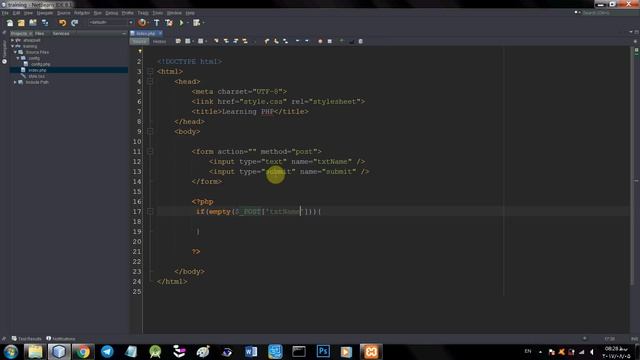Screen dimensions: 640x360
Task: Click the Clean and Build icon
Action: [x=169, y=23]
